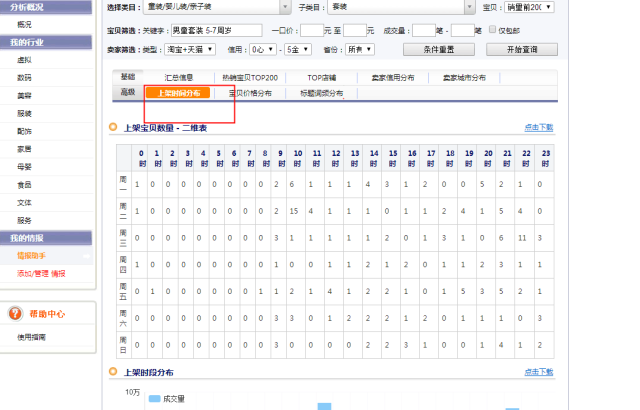Click the cell showing 15 in the 周二 row
Image resolution: width=640 pixels, height=410 pixels.
[294, 211]
